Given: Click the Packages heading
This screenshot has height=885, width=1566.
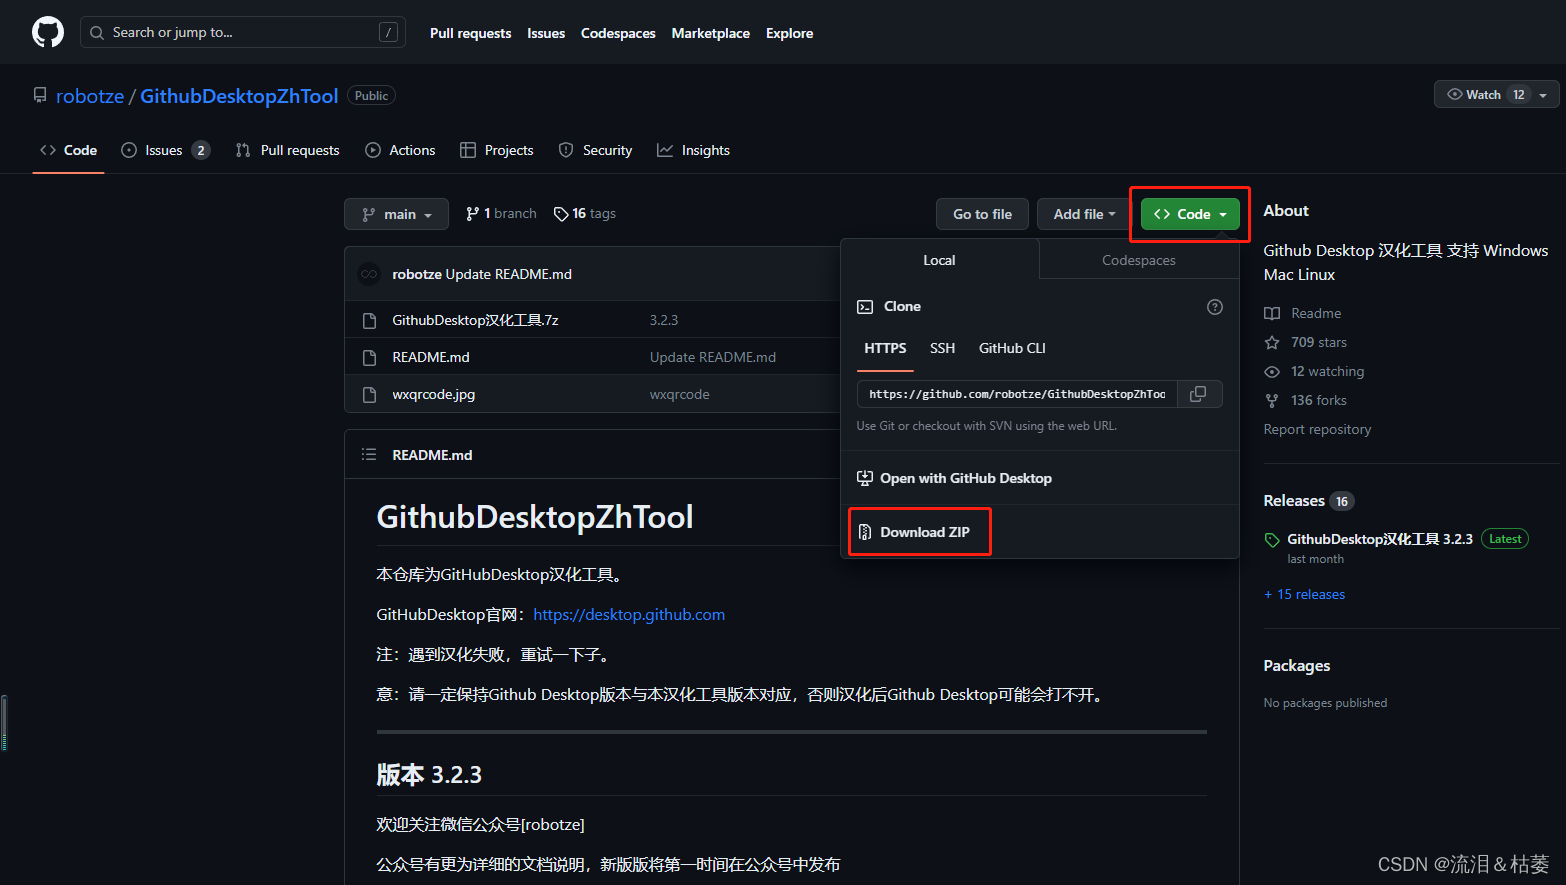Looking at the screenshot, I should point(1297,666).
